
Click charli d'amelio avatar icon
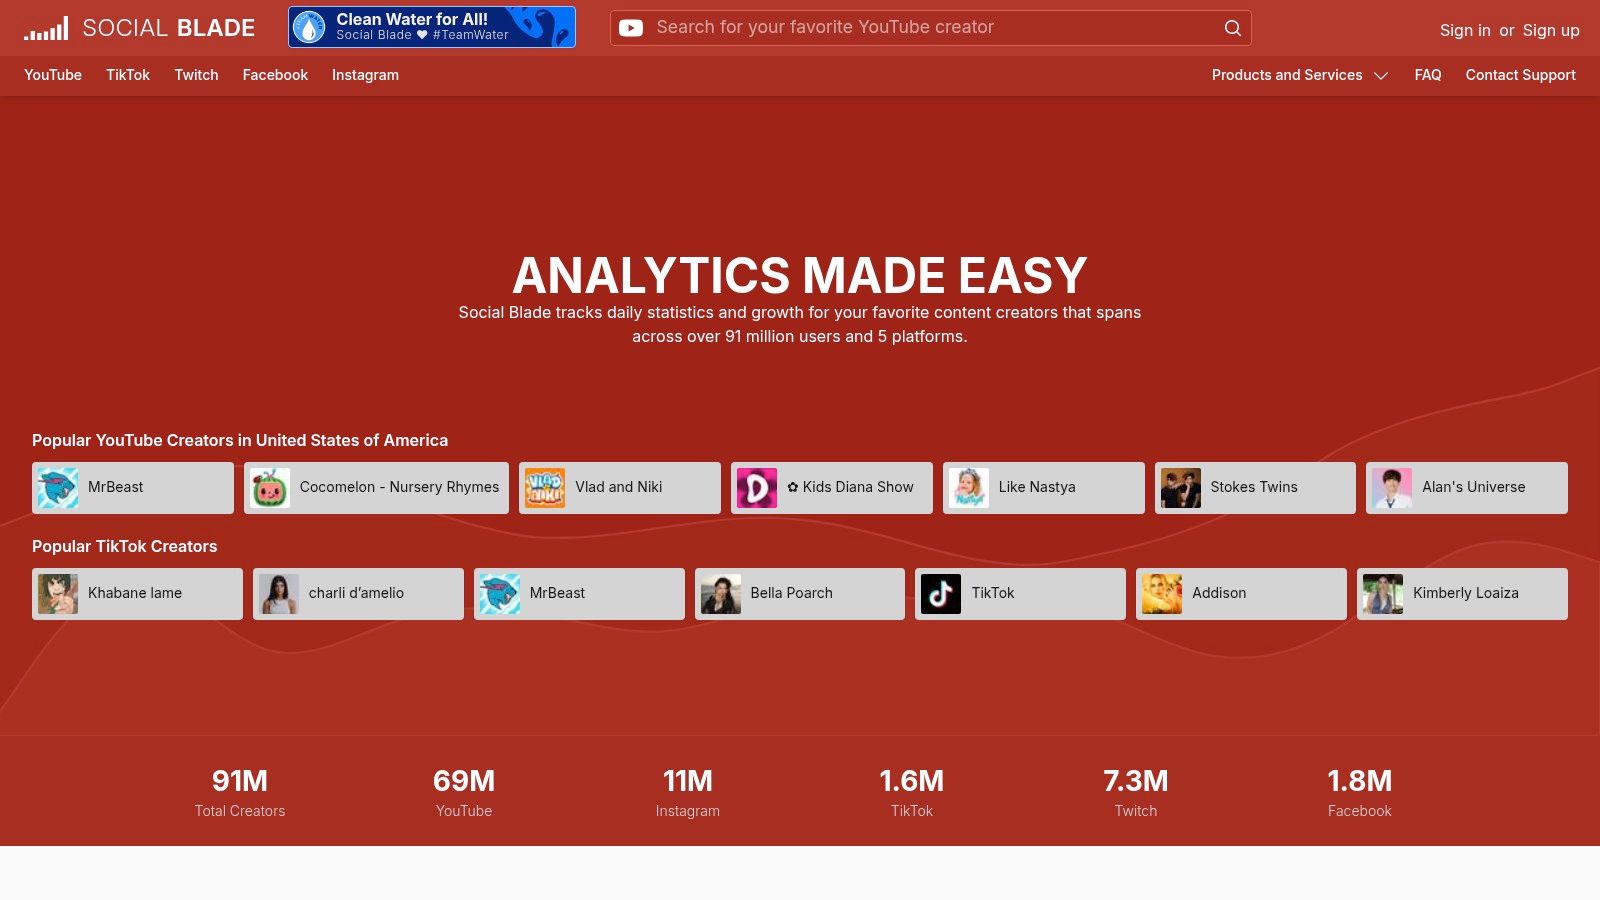279,594
